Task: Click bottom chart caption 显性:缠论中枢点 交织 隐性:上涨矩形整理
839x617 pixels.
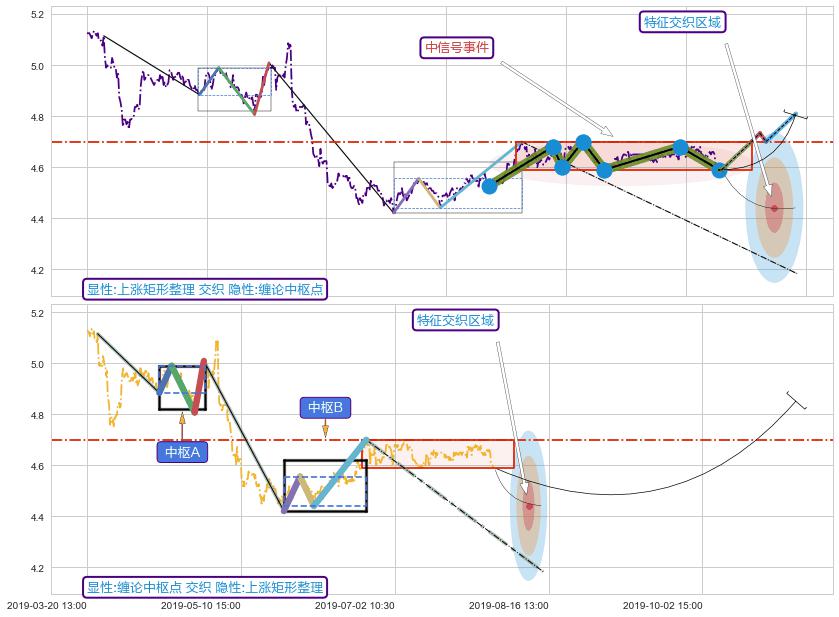Action: [206, 587]
